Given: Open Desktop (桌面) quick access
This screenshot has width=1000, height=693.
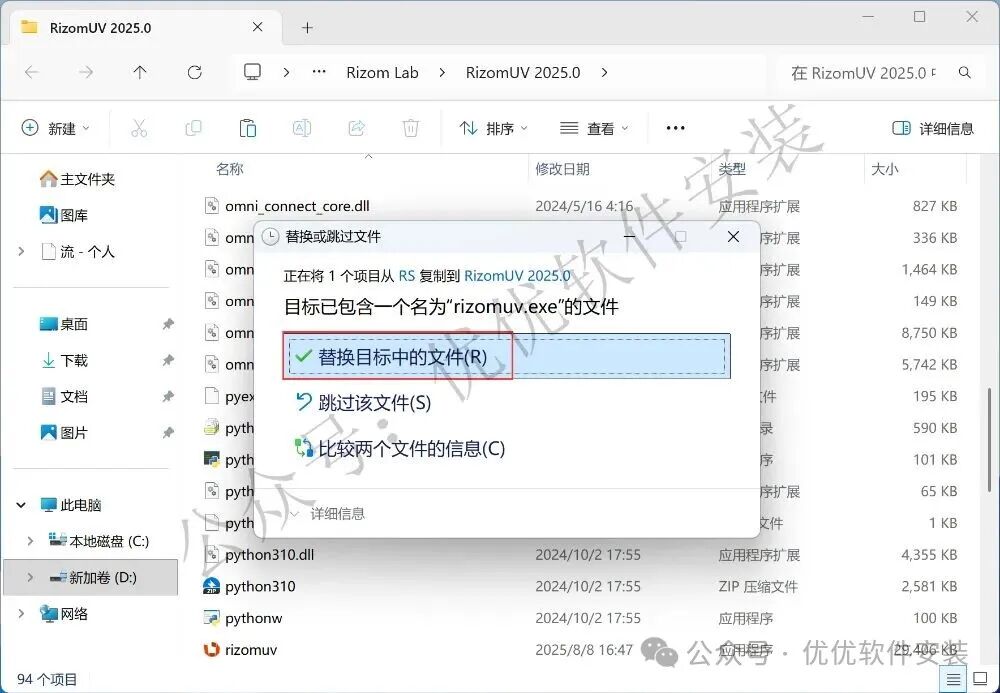Looking at the screenshot, I should pos(64,324).
